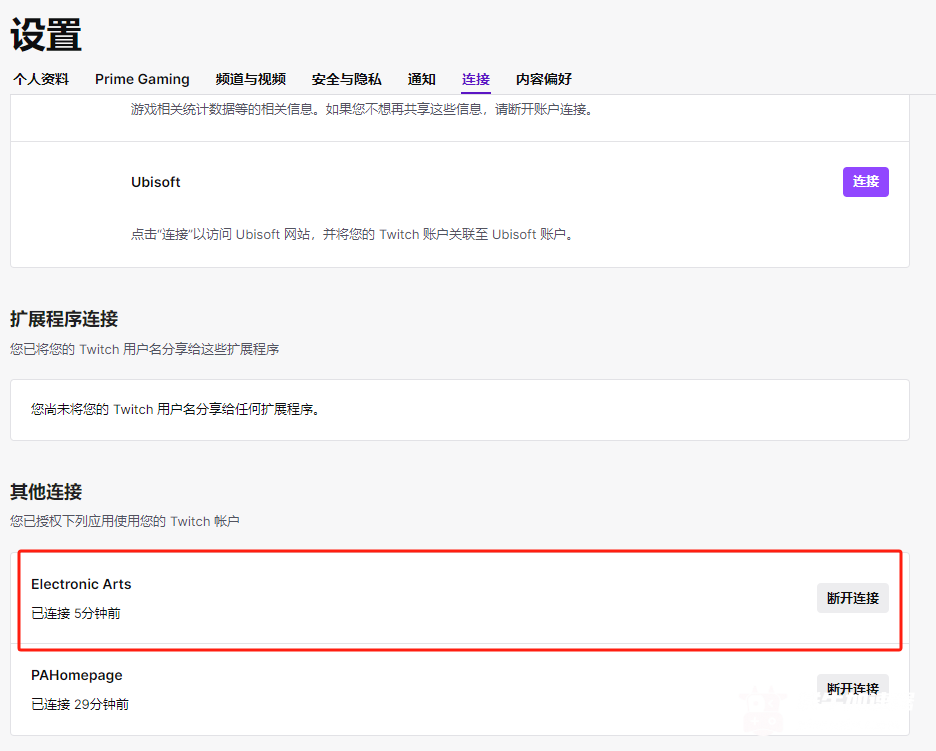
Task: Click the Ubisoft account linking description
Action: pyautogui.click(x=353, y=234)
